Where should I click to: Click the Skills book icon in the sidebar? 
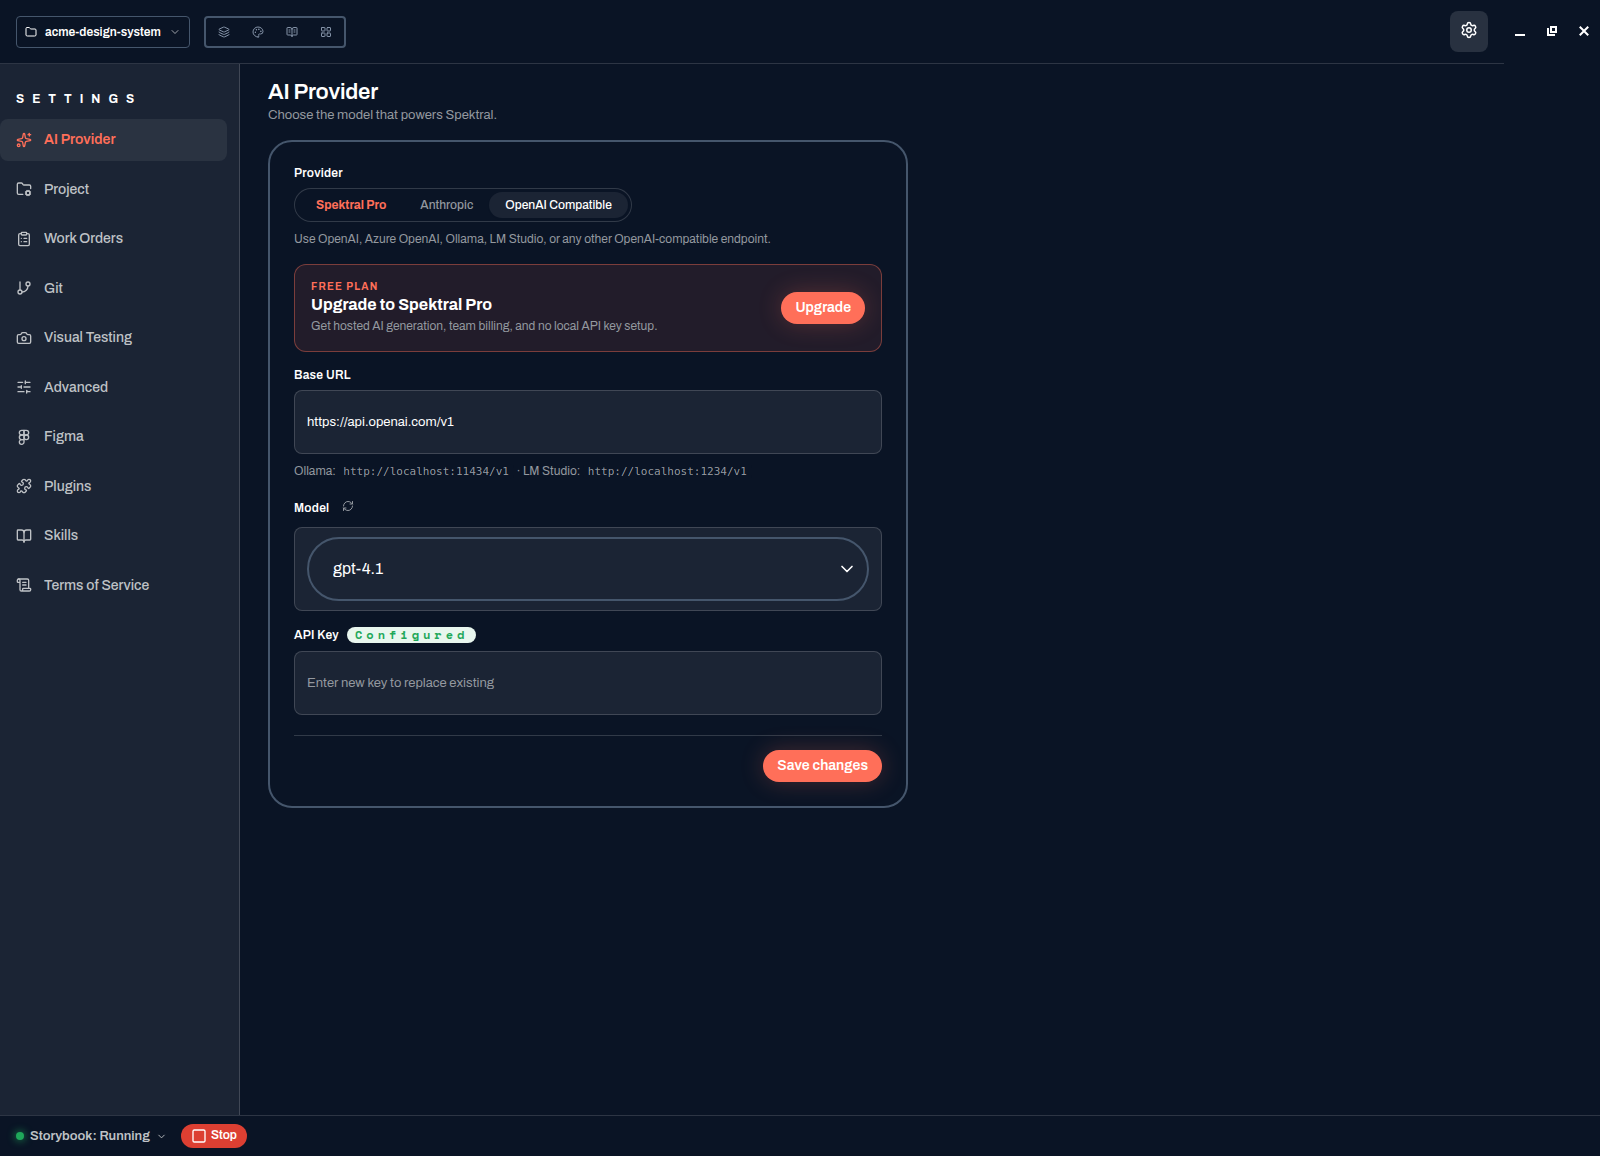pos(24,536)
